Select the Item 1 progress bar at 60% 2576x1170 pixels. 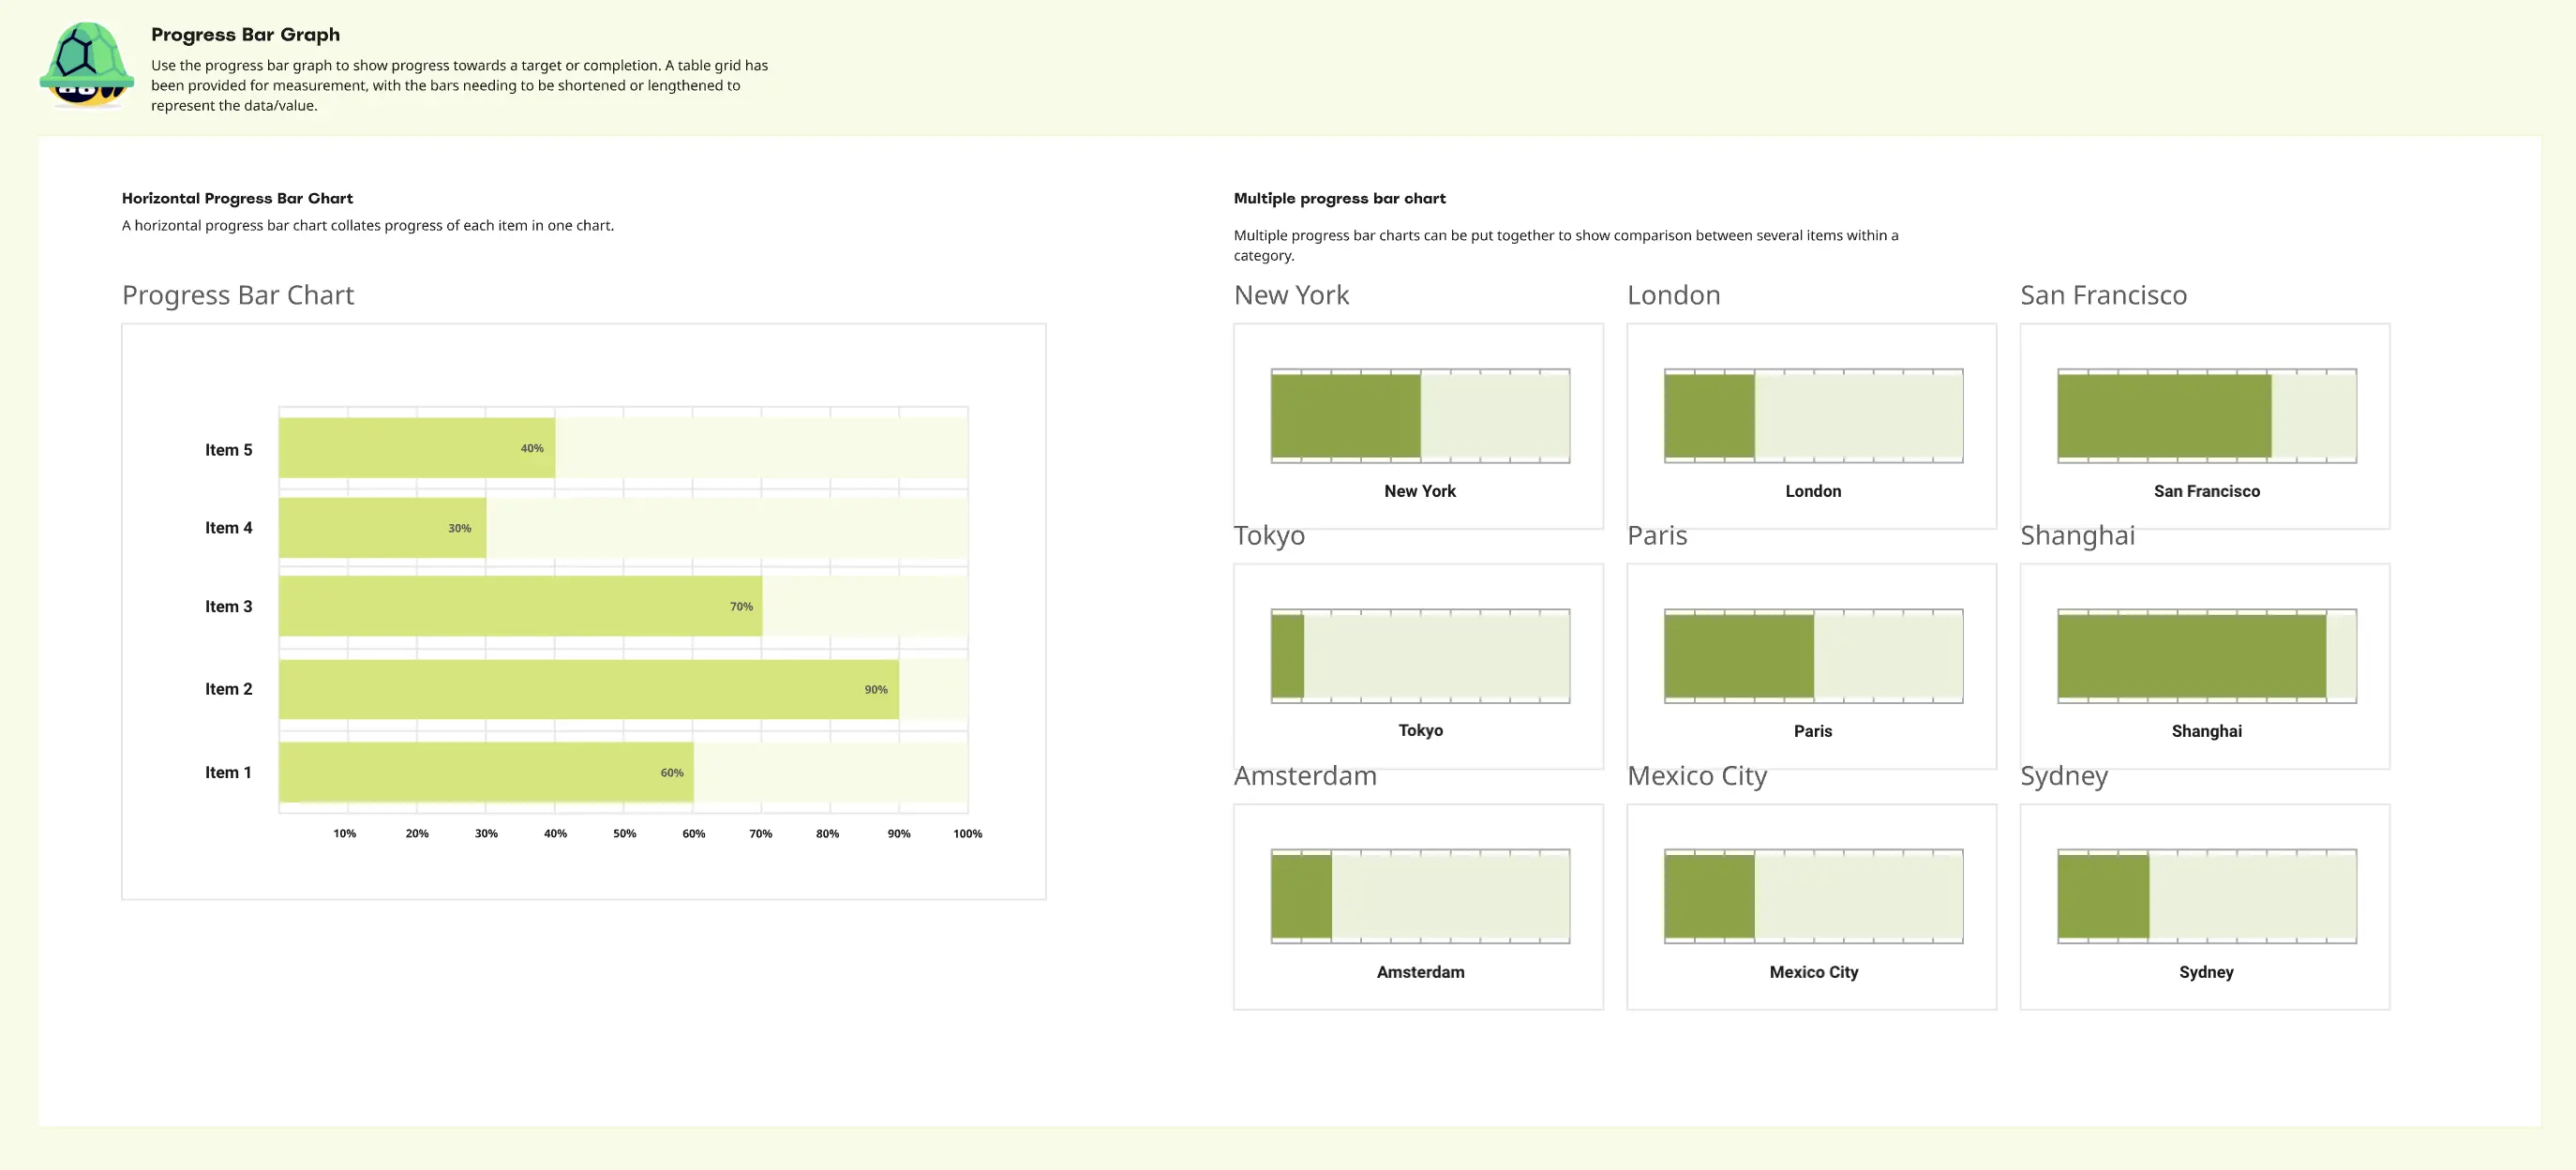[486, 772]
